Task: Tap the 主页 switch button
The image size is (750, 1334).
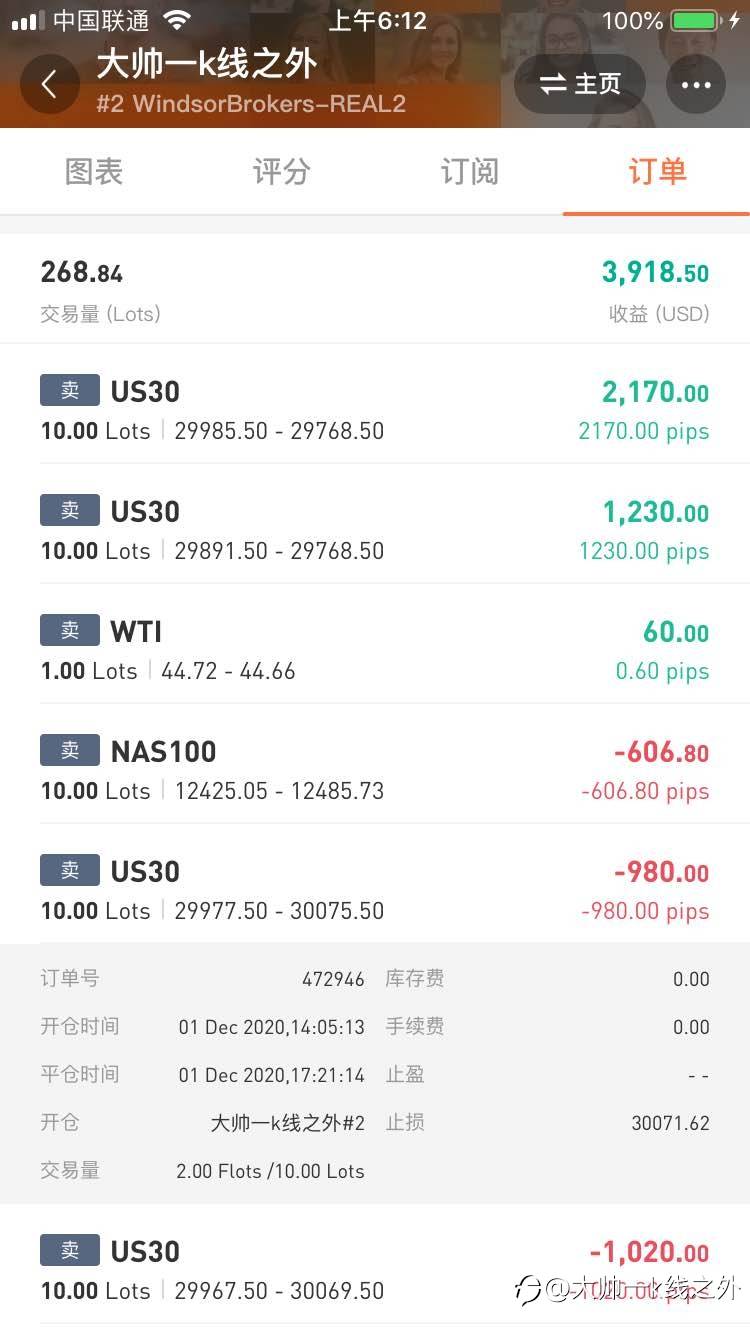Action: [x=580, y=84]
